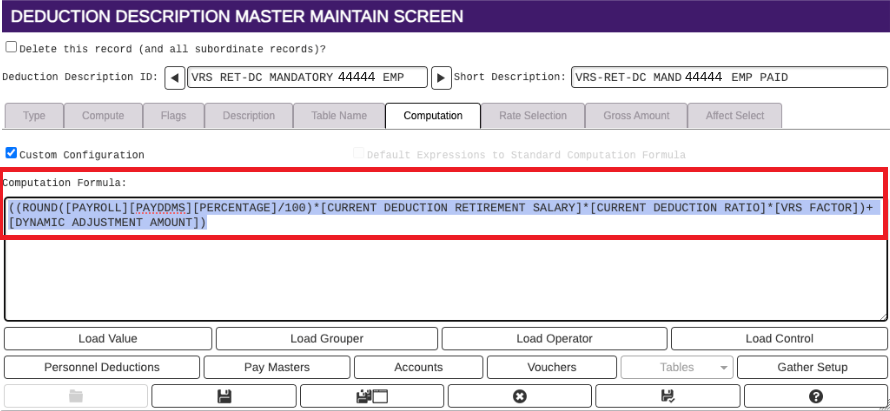Viewport: 890px width, 411px height.
Task: Click the 'Short Description:' label
Action: pyautogui.click(x=510, y=77)
